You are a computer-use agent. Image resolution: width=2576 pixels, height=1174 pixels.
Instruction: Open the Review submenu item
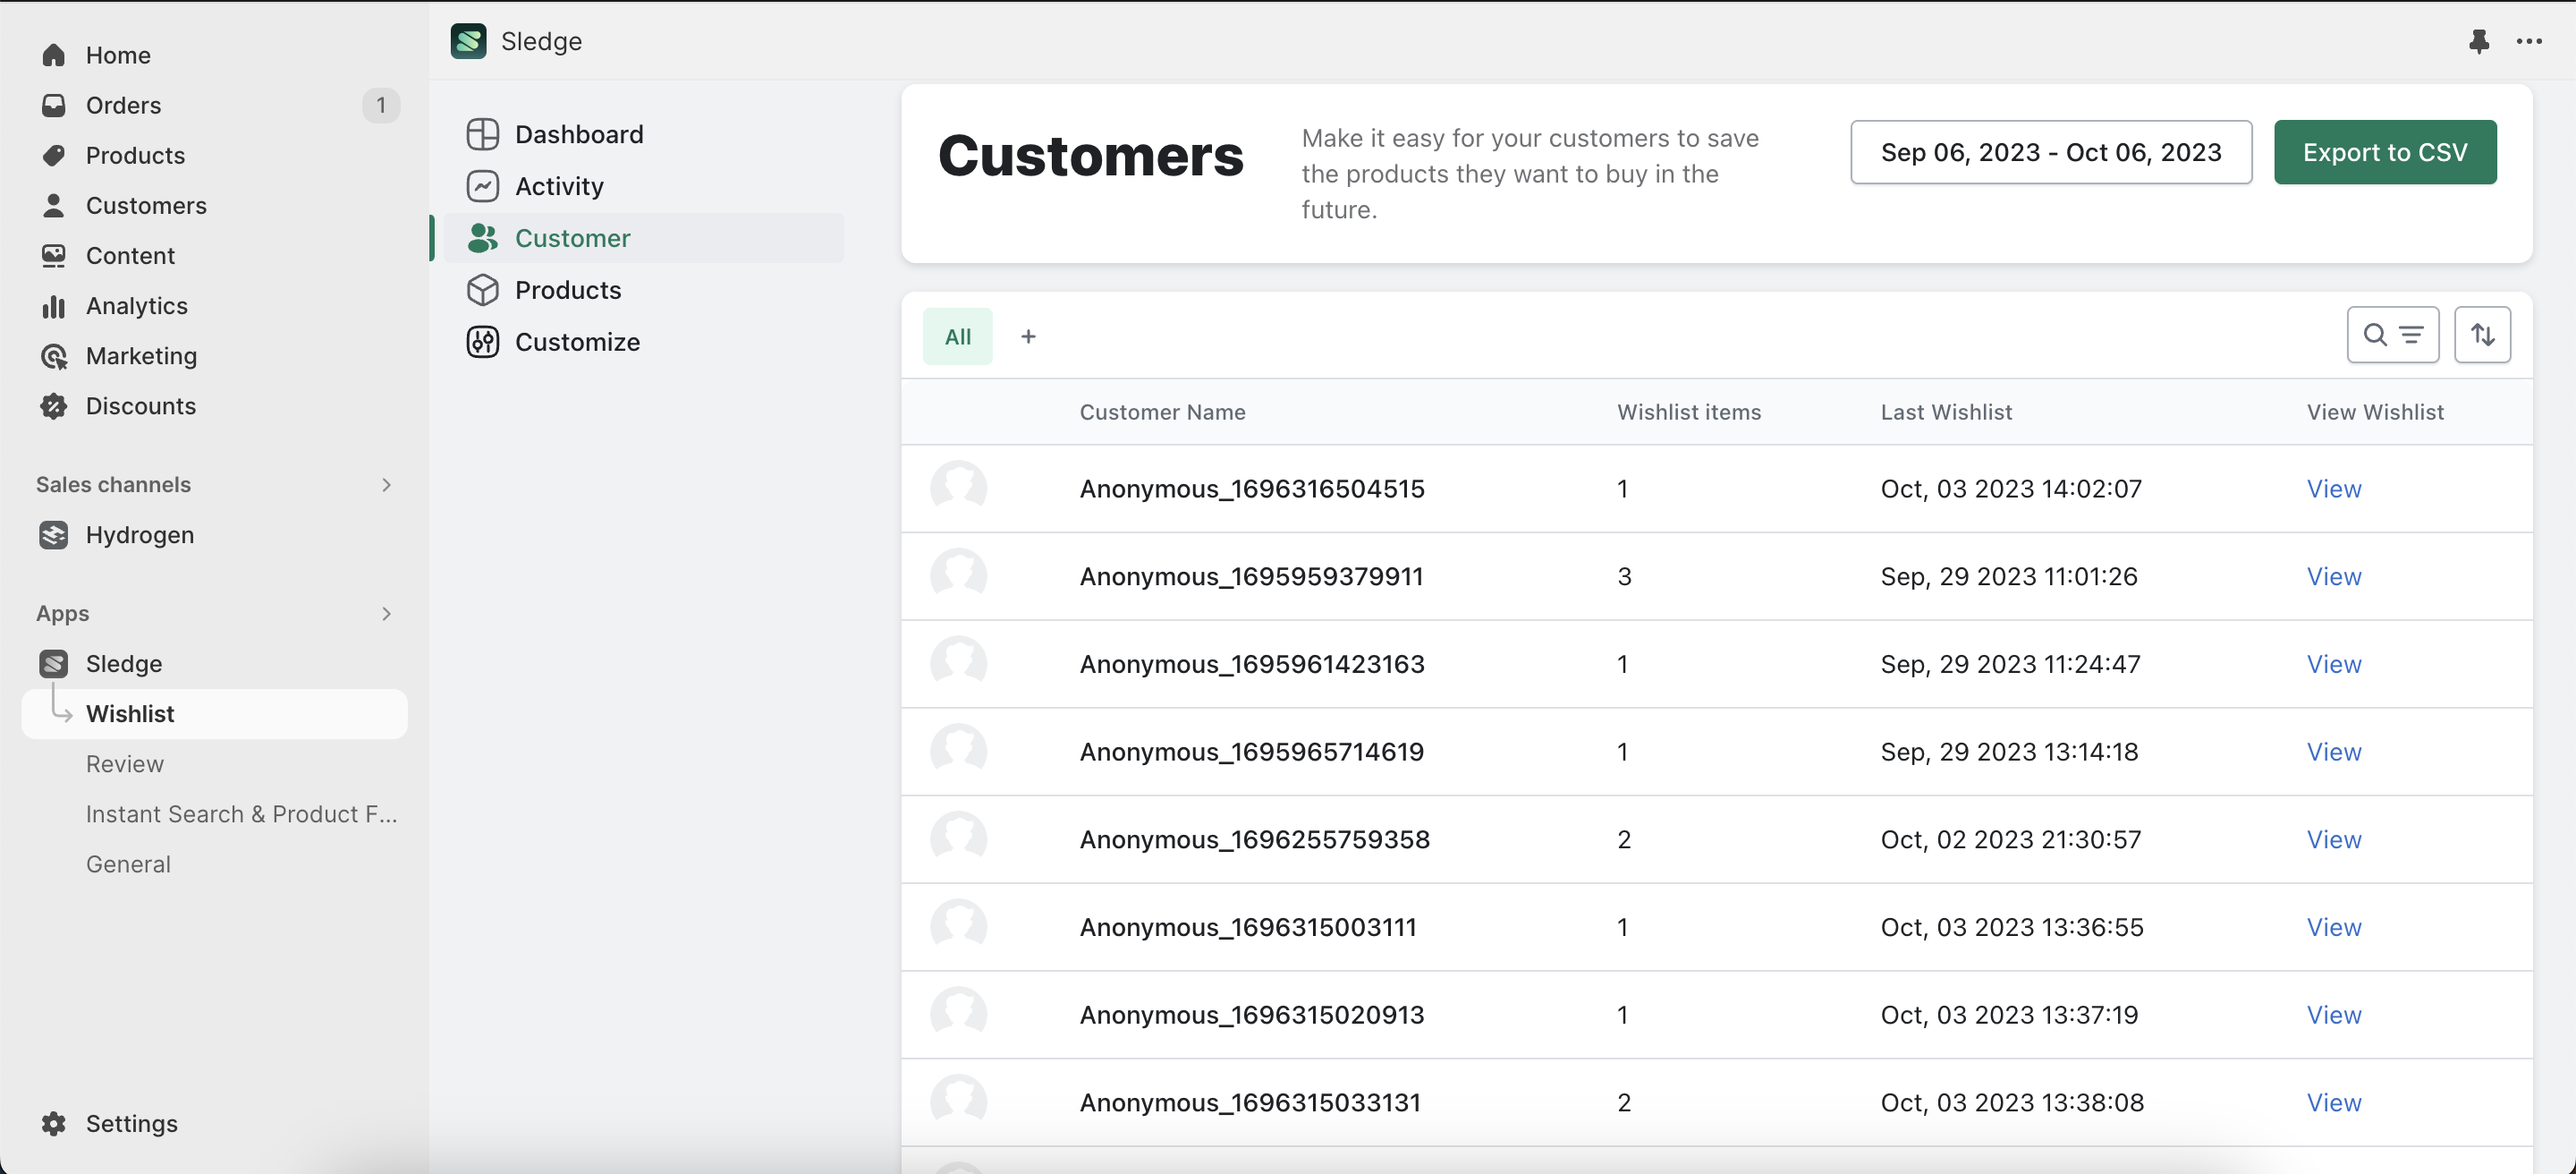tap(124, 764)
